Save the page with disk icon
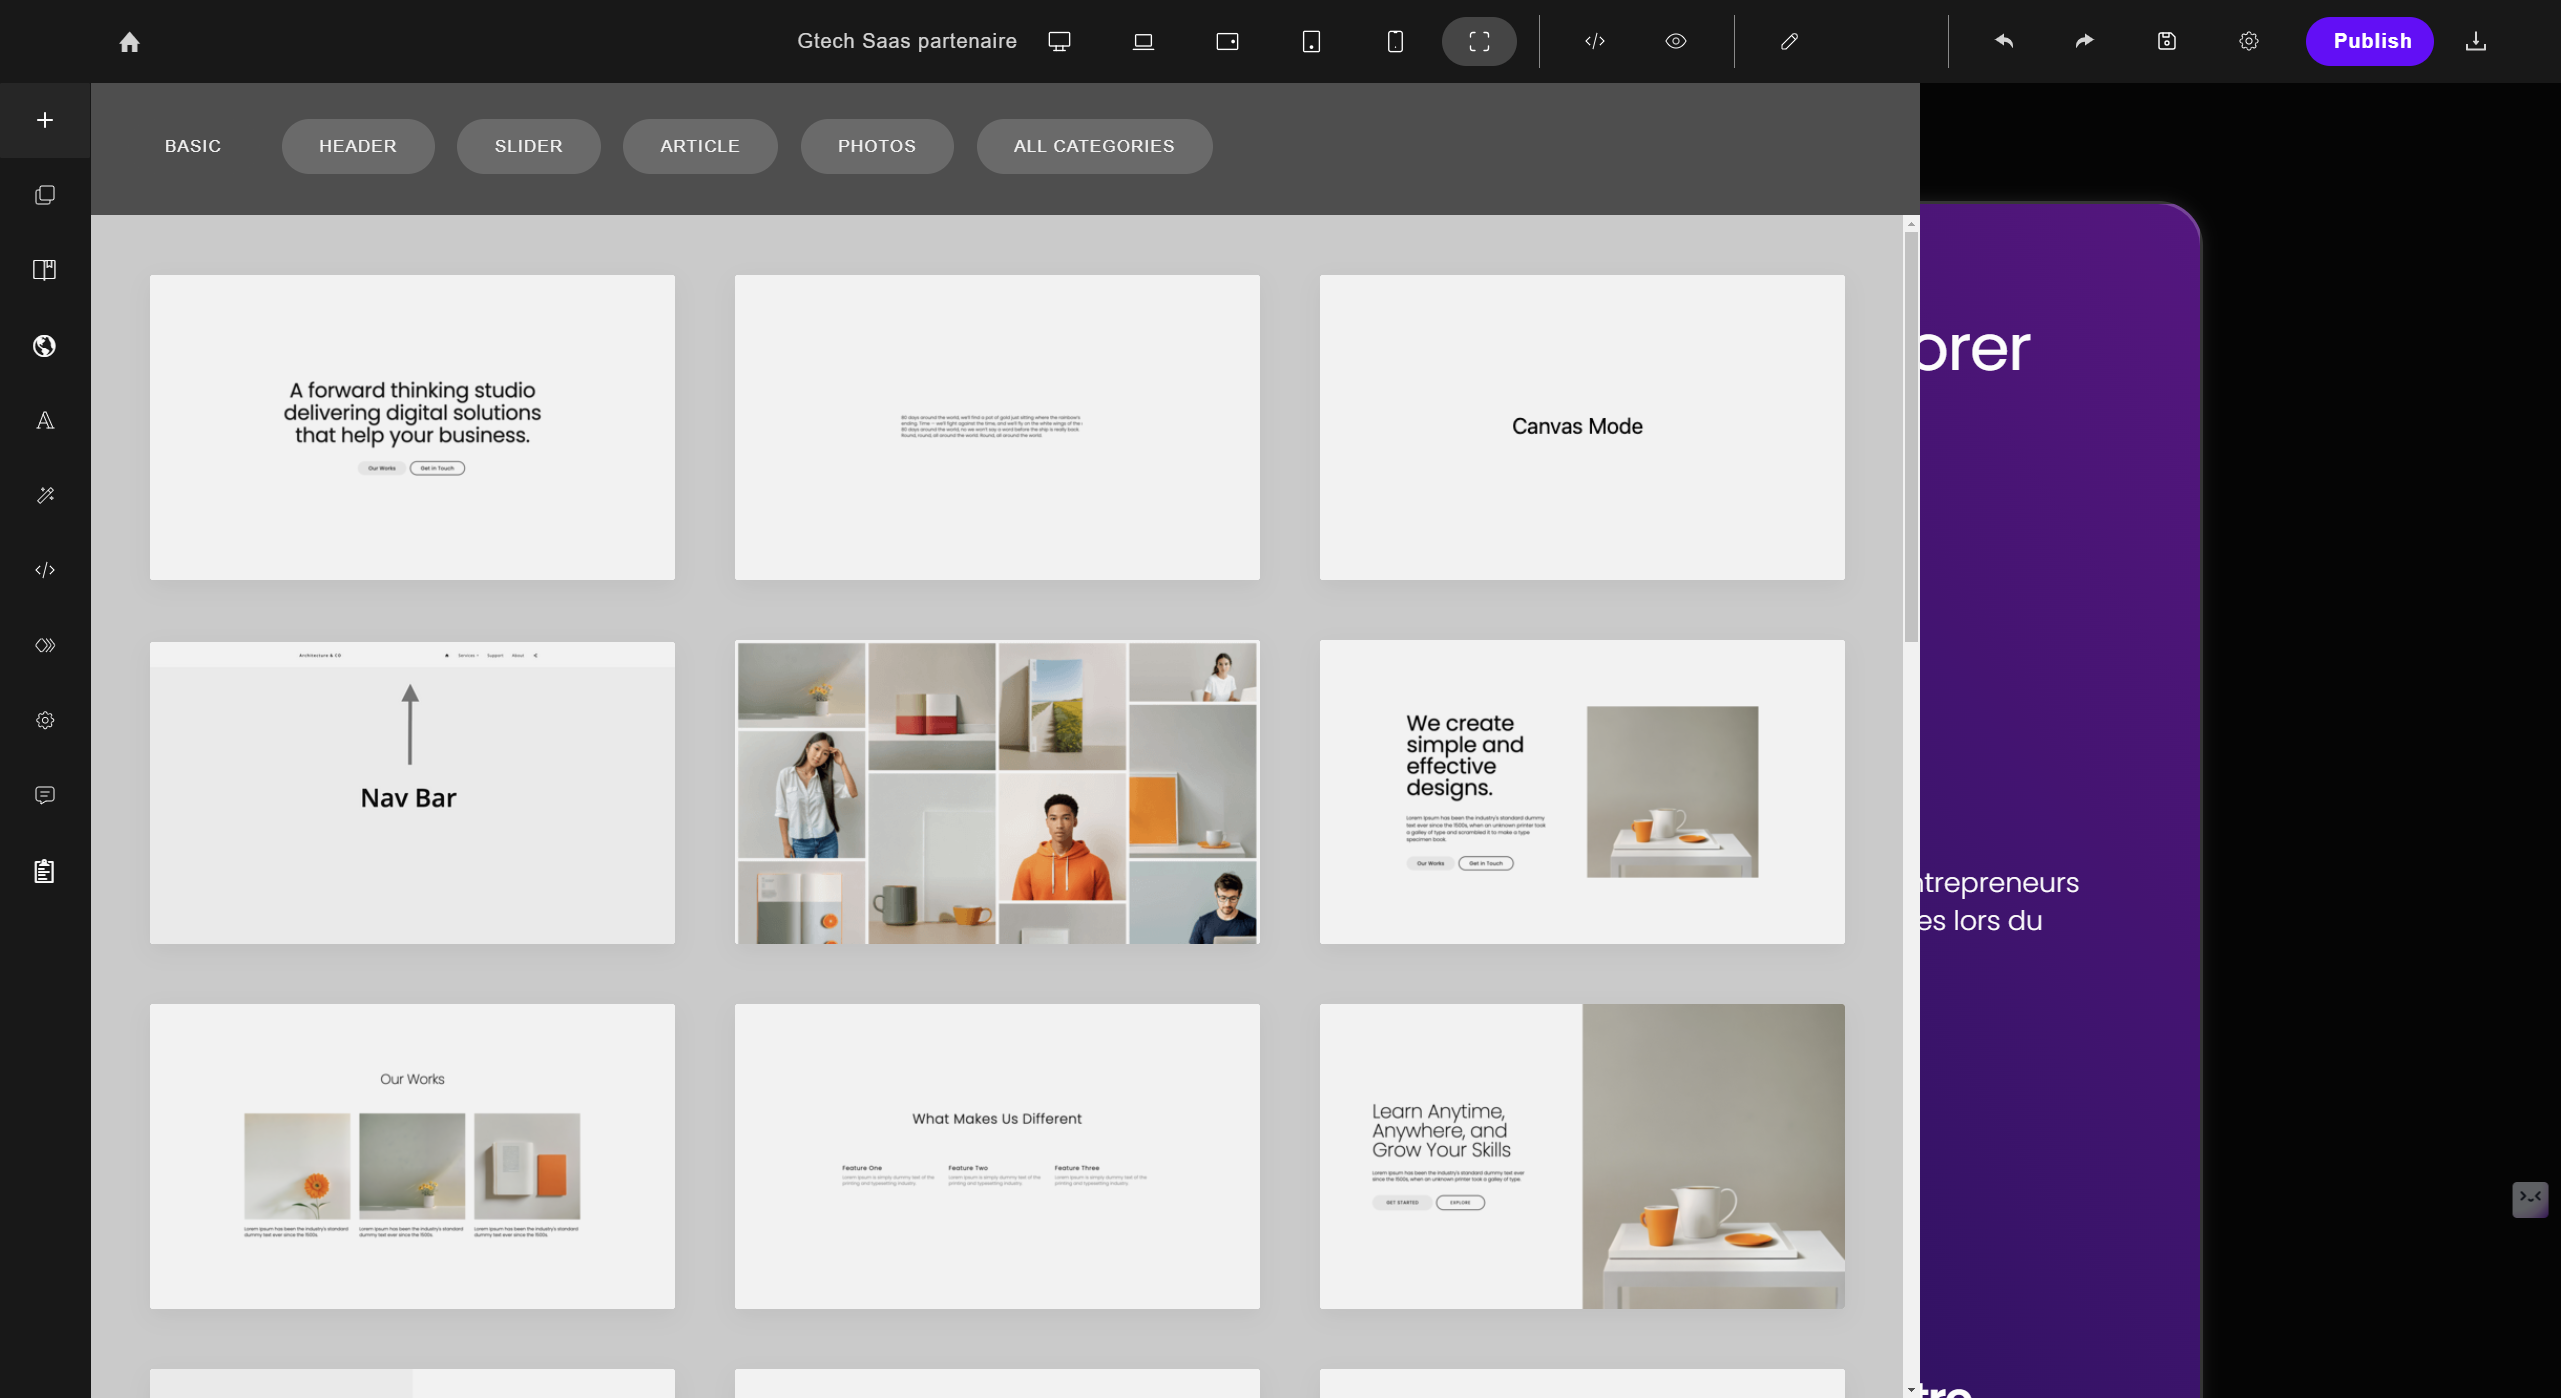The width and height of the screenshot is (2561, 1398). coord(2166,41)
